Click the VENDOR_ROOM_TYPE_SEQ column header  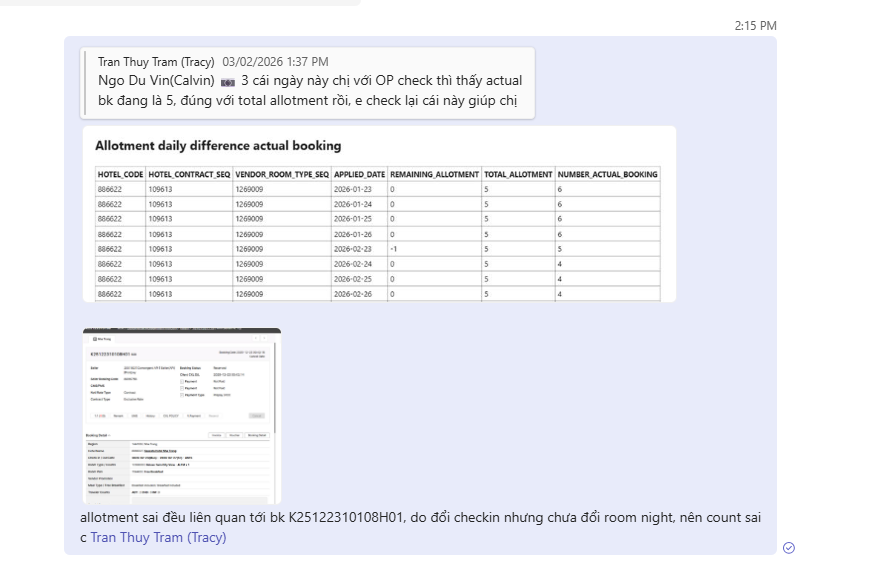(282, 174)
